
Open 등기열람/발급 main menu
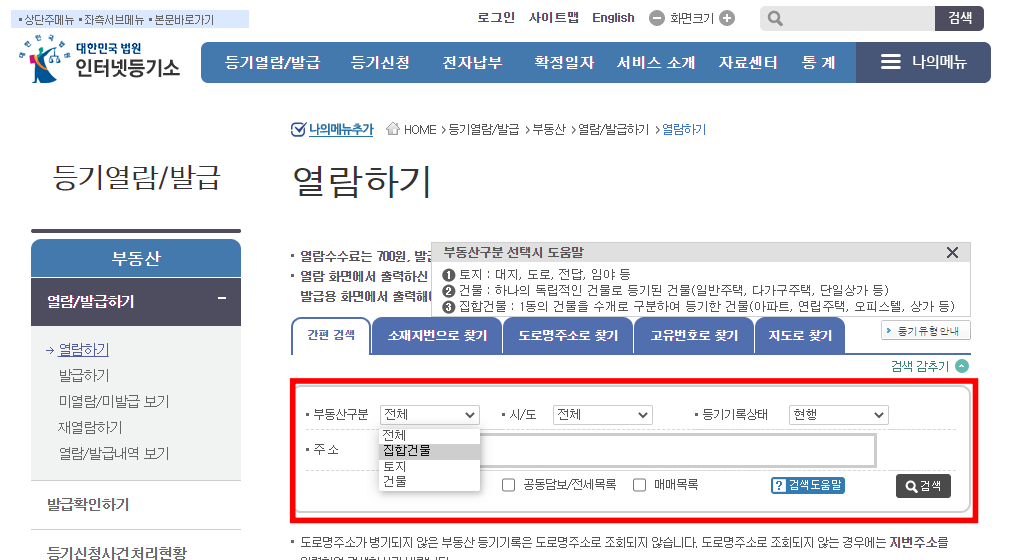click(x=272, y=62)
